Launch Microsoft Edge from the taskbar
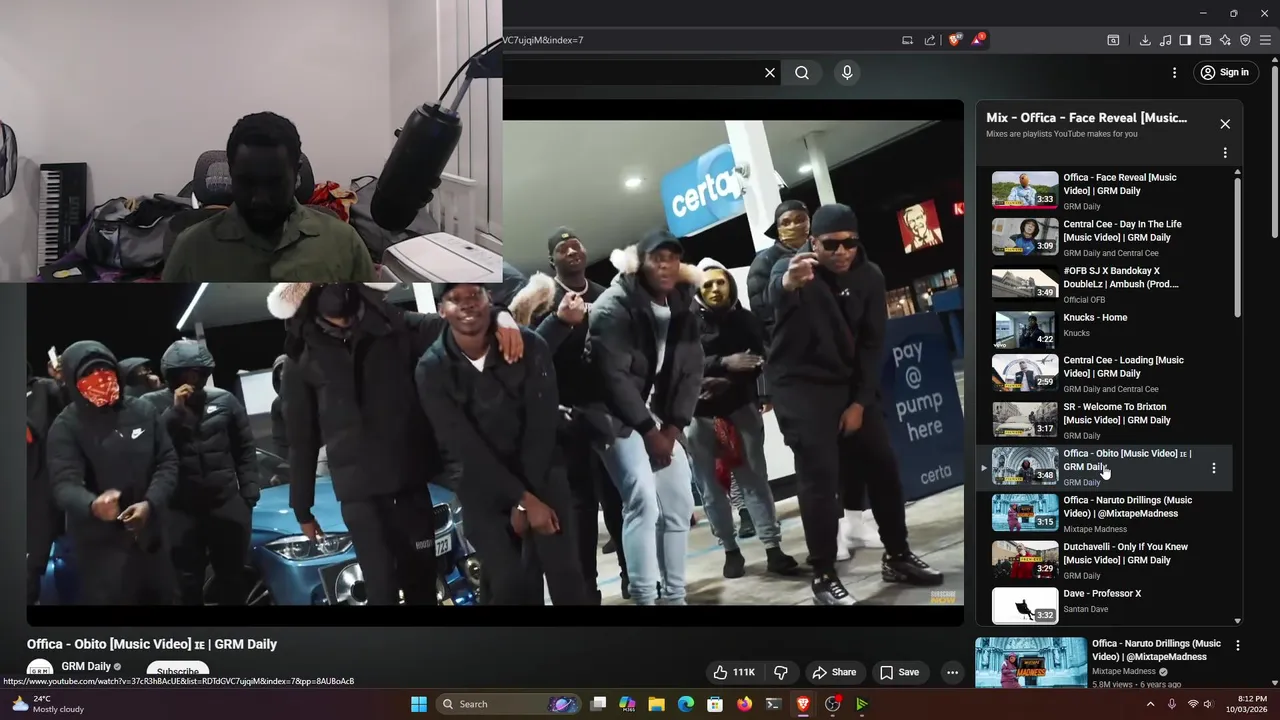The image size is (1280, 720). (x=686, y=704)
